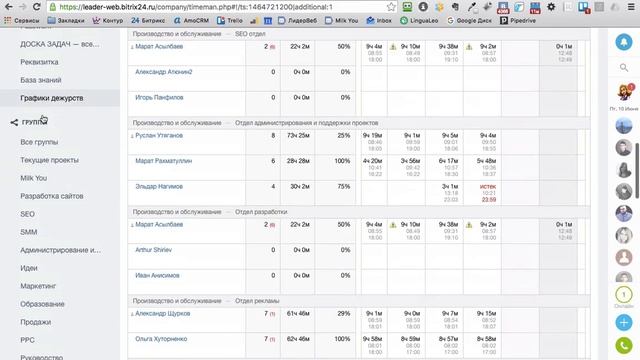Open the Закладки bookmarks folder
This screenshot has width=640, height=360.
[x=66, y=20]
